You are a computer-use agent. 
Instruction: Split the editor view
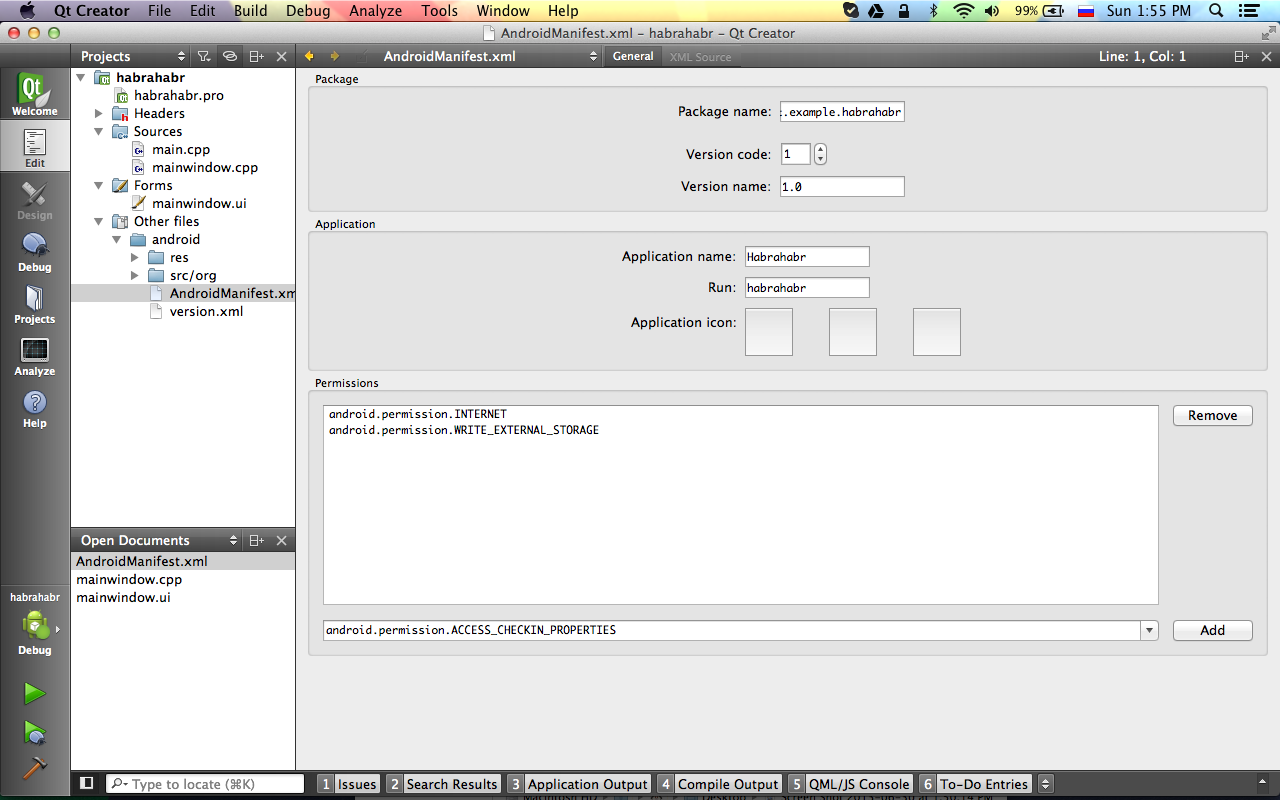1241,57
